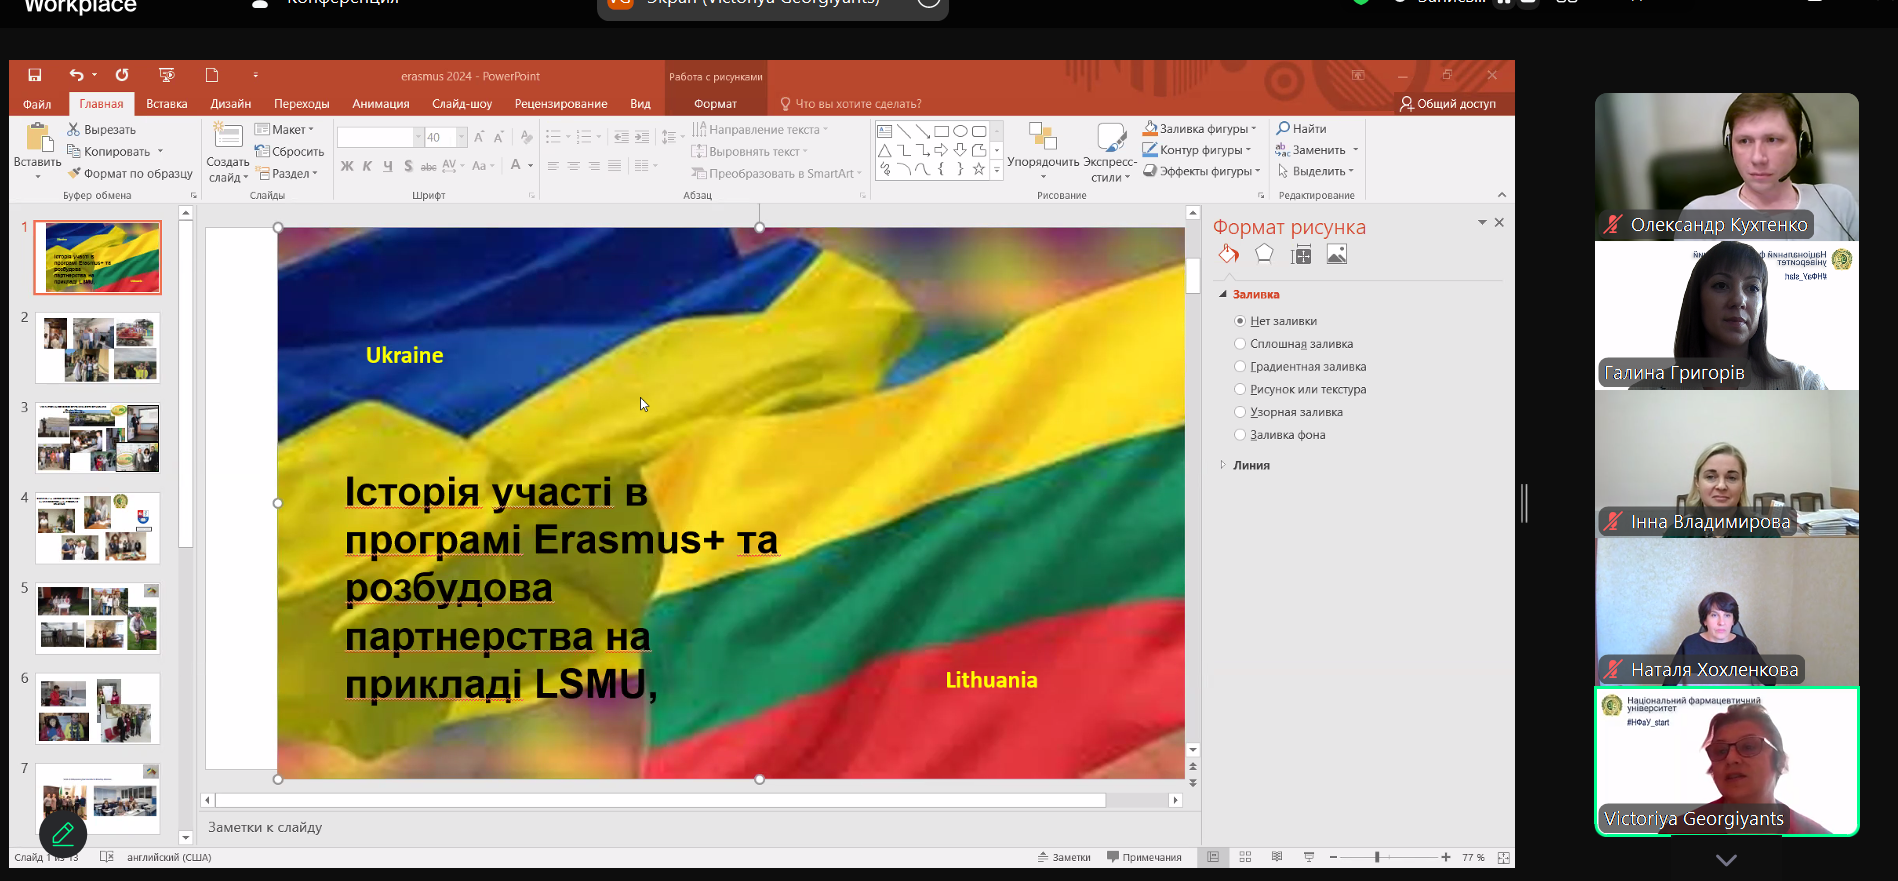Click Общий доступ share button

pyautogui.click(x=1448, y=104)
